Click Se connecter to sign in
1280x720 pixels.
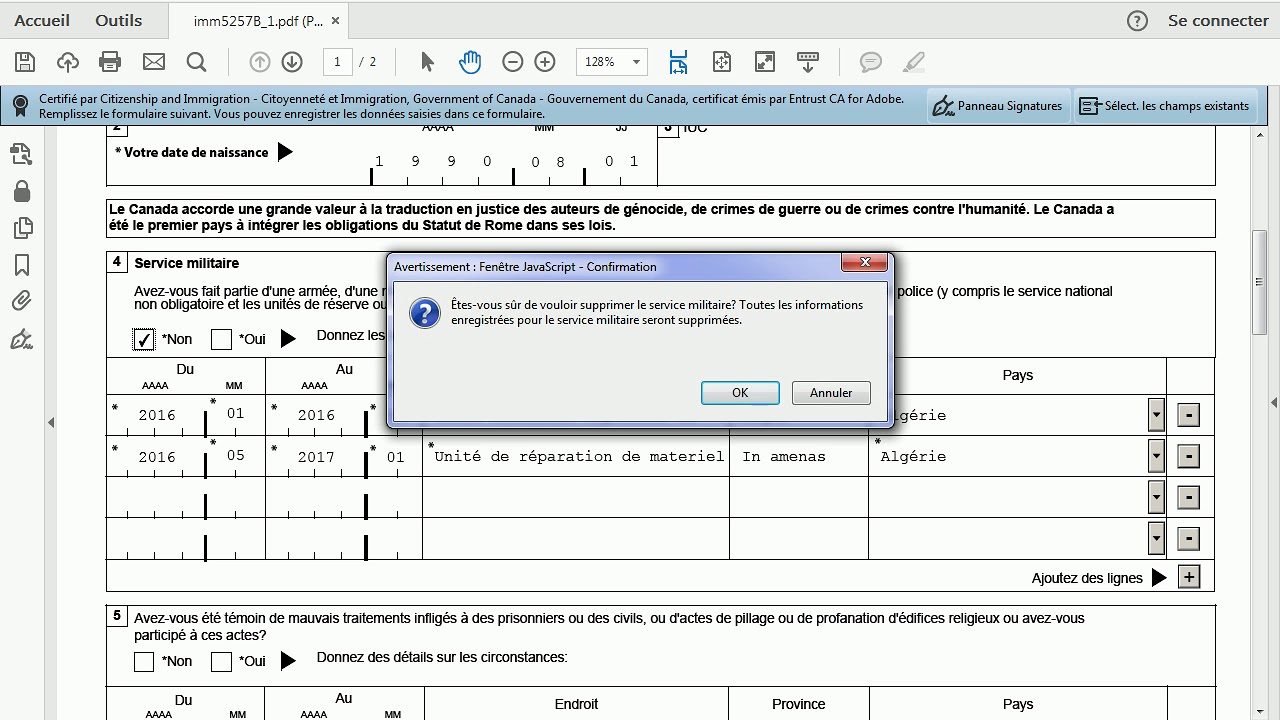coord(1218,20)
